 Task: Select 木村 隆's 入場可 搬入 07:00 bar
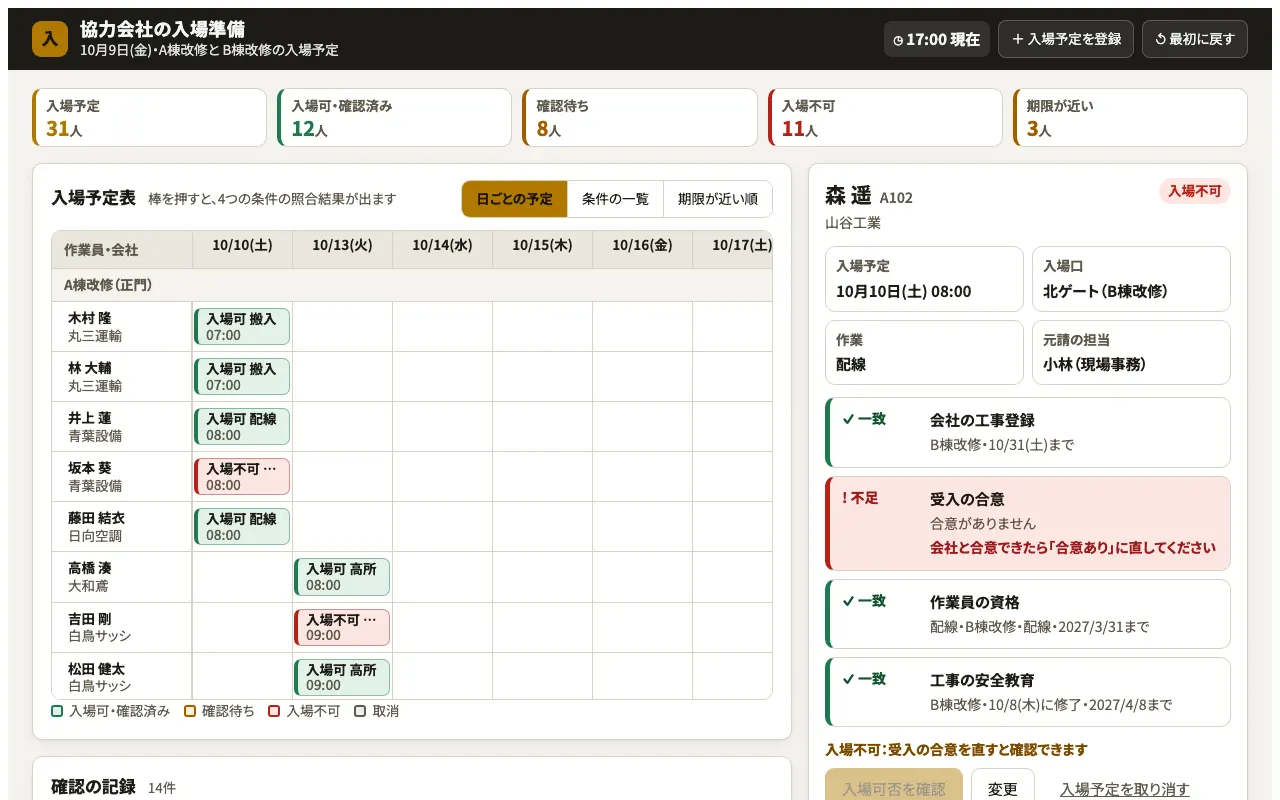click(x=242, y=327)
